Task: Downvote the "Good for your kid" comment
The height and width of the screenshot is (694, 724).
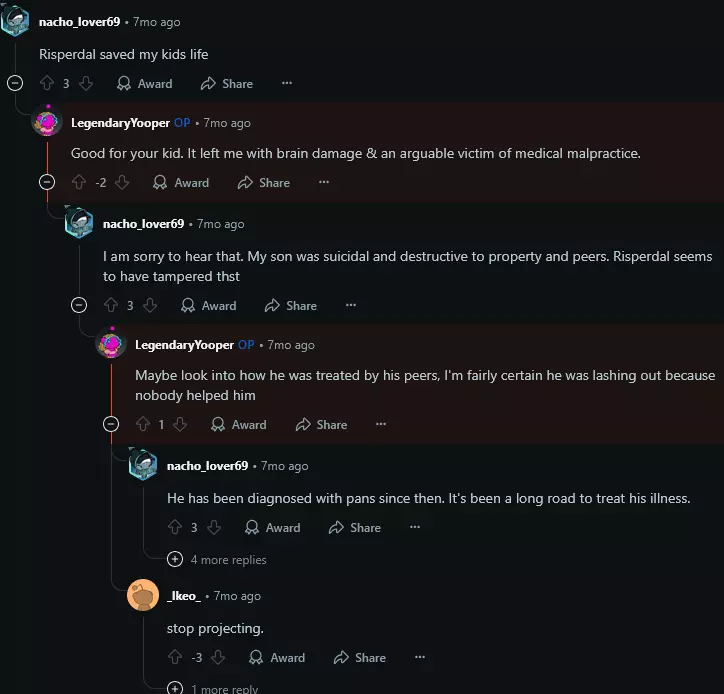Action: 123,183
